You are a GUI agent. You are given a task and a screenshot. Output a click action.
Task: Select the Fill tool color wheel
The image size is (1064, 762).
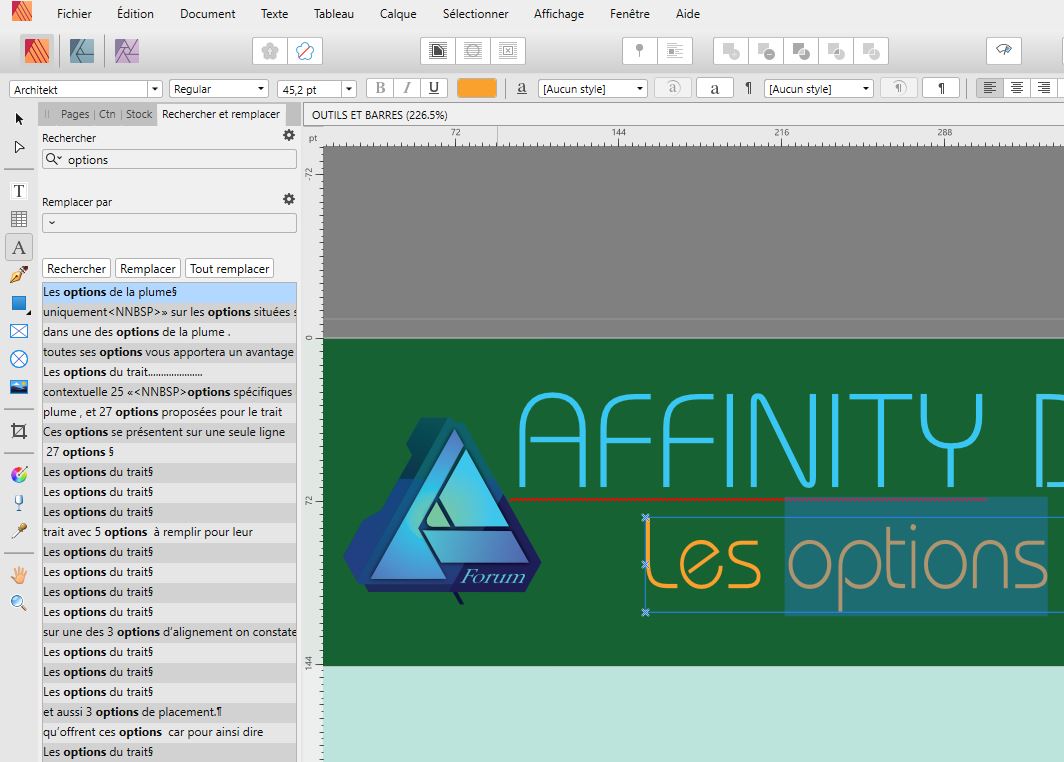[19, 474]
